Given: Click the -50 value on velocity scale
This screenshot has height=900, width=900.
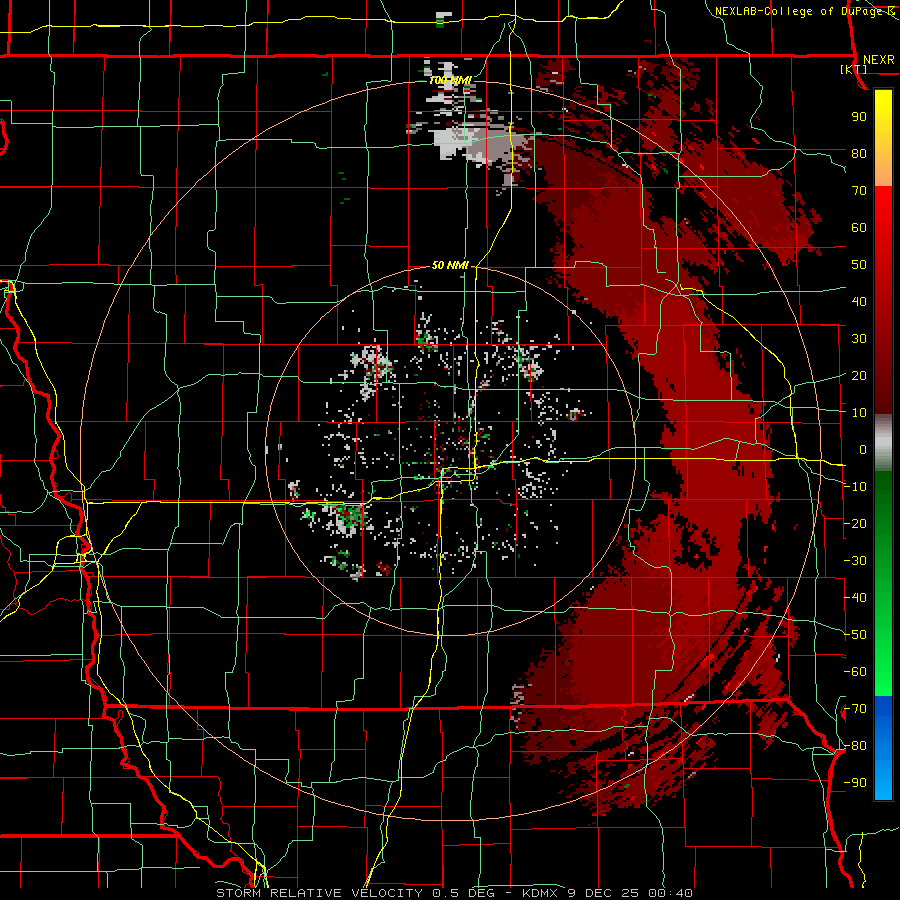Looking at the screenshot, I should [x=855, y=635].
